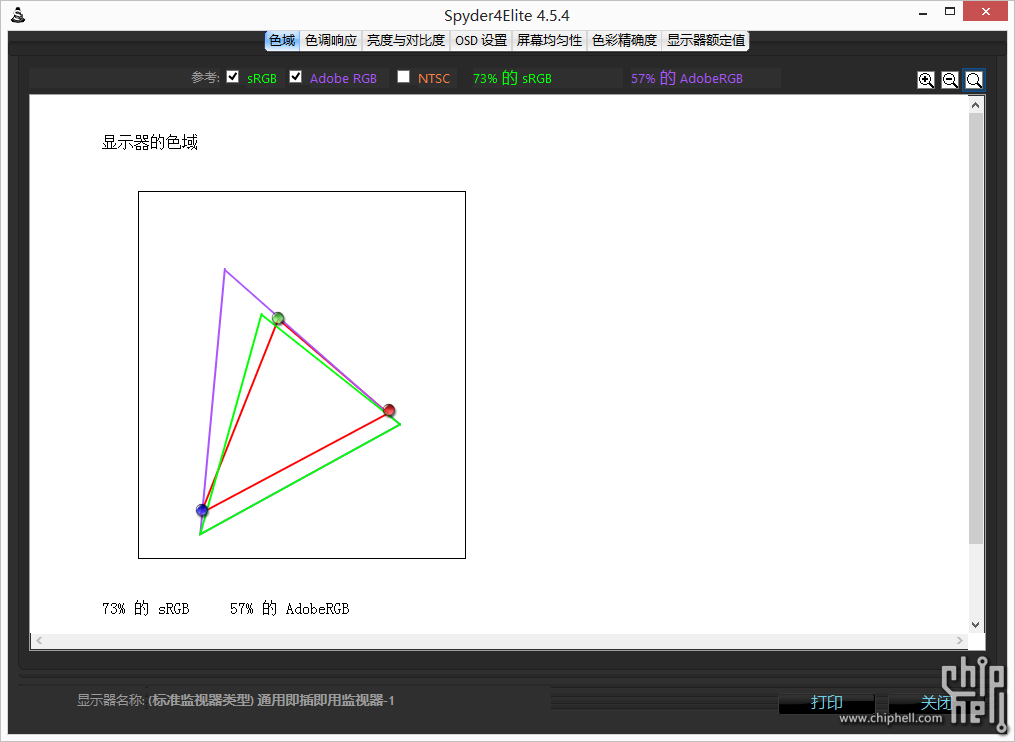Click the 显示器的色域 heading
This screenshot has width=1015, height=742.
pos(150,142)
